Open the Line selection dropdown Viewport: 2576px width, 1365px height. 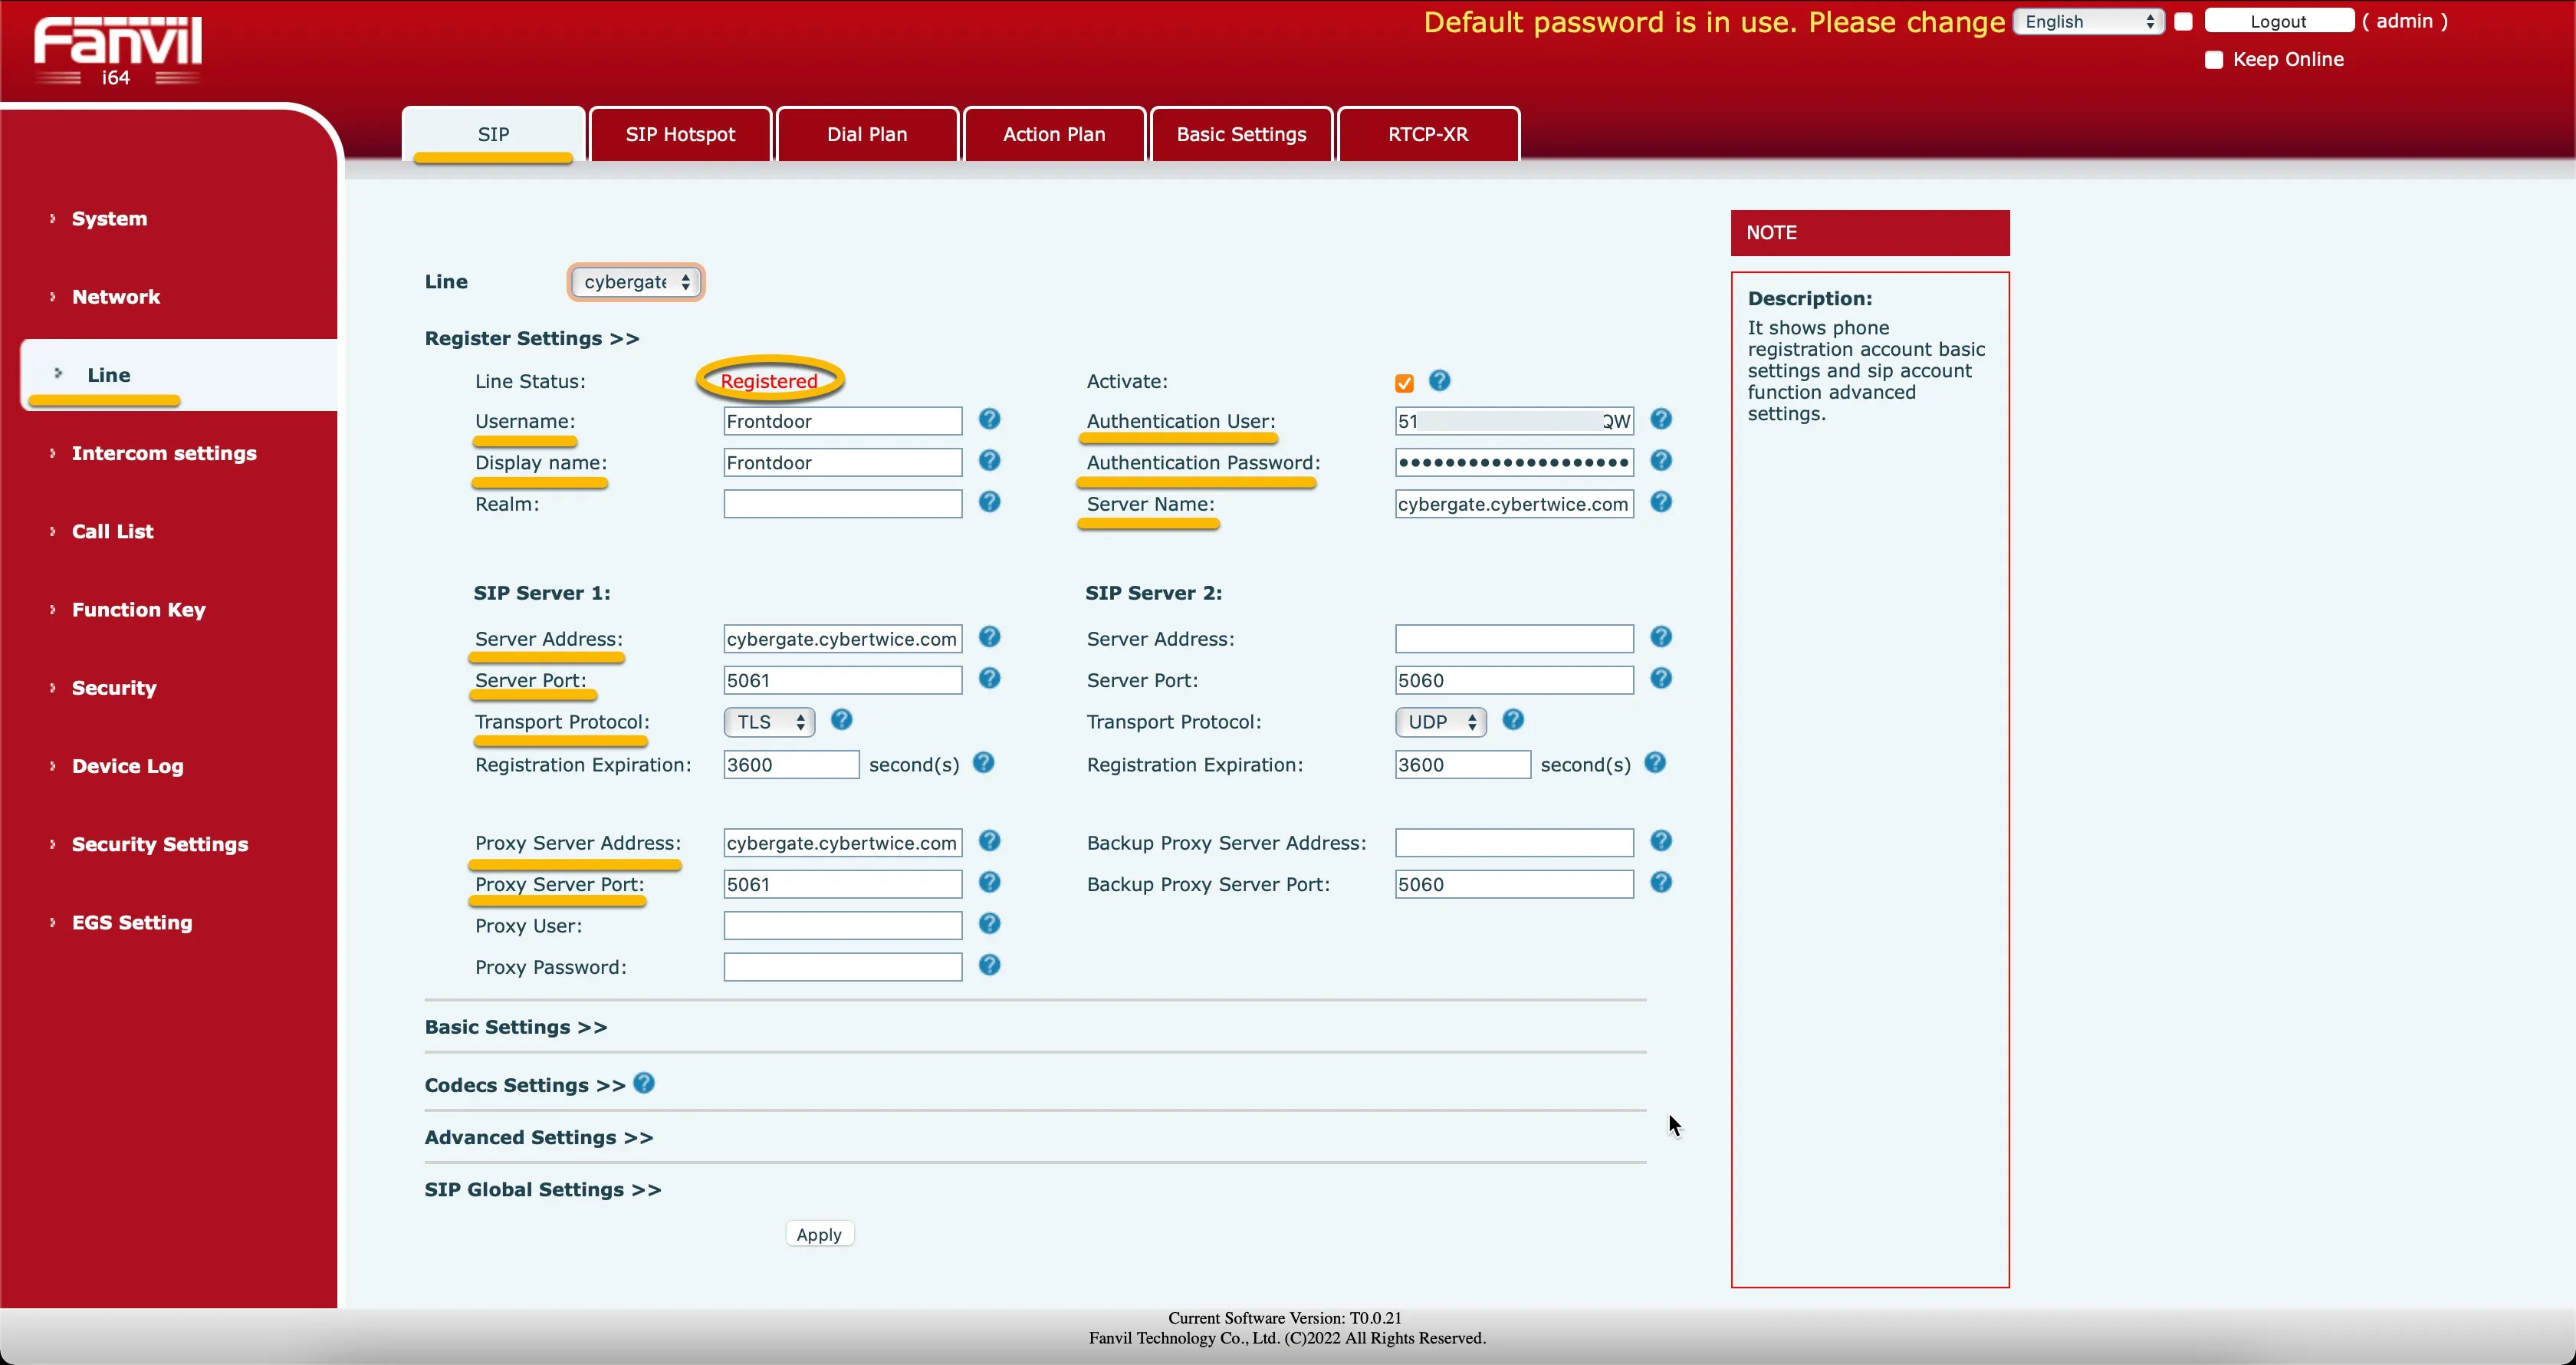(x=636, y=282)
